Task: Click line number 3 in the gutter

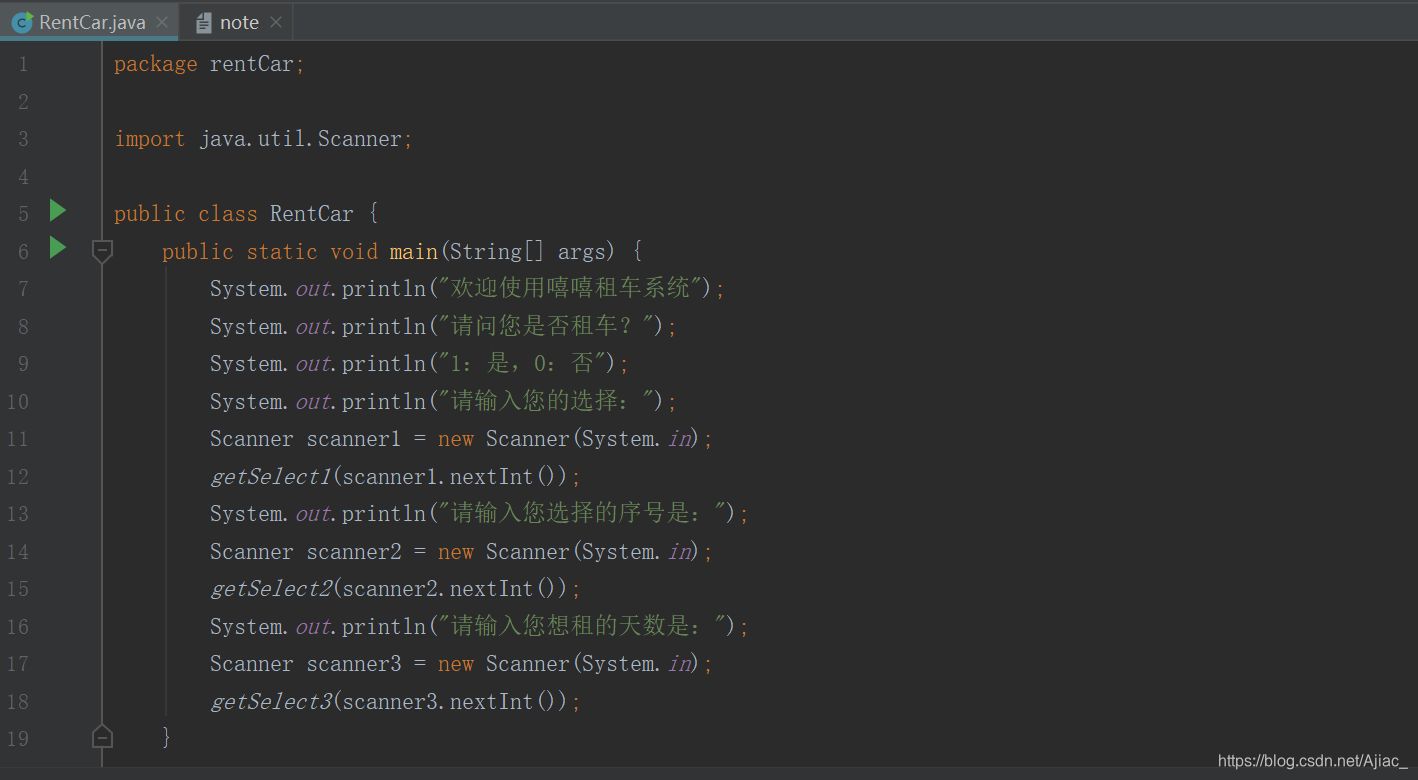Action: coord(23,139)
